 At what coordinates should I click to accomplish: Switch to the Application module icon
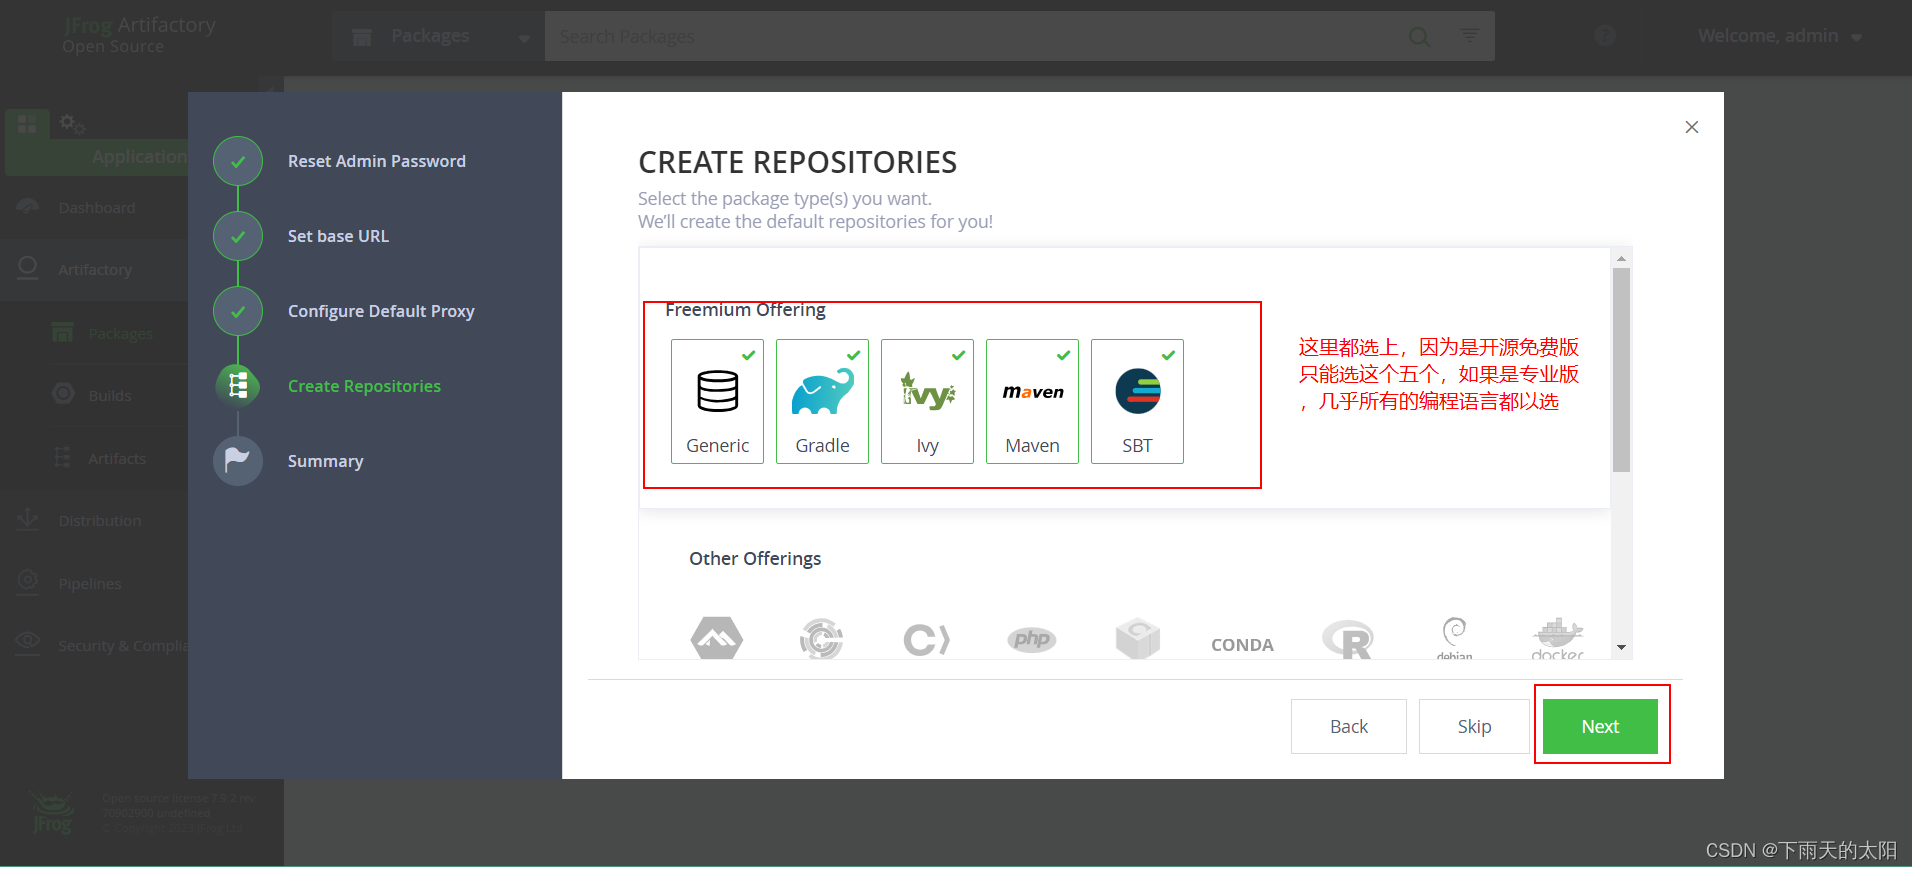27,123
